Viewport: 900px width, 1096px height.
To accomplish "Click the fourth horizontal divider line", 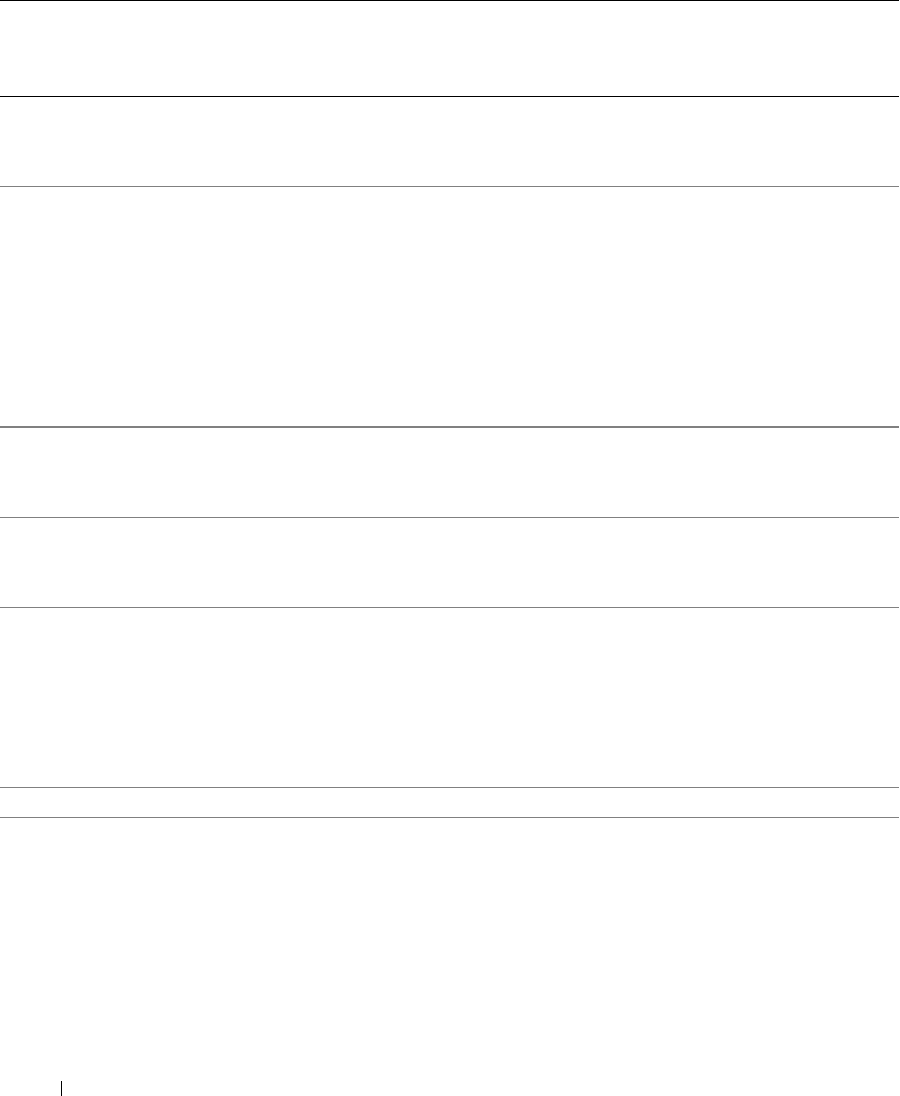I will pyautogui.click(x=450, y=428).
